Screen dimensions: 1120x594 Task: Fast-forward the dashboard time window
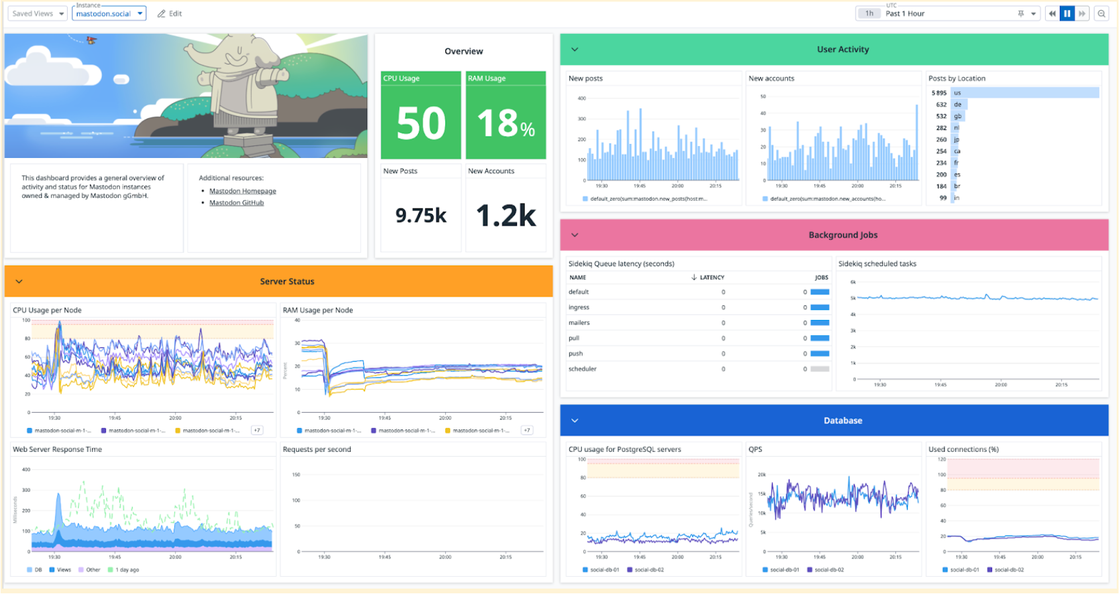1081,13
